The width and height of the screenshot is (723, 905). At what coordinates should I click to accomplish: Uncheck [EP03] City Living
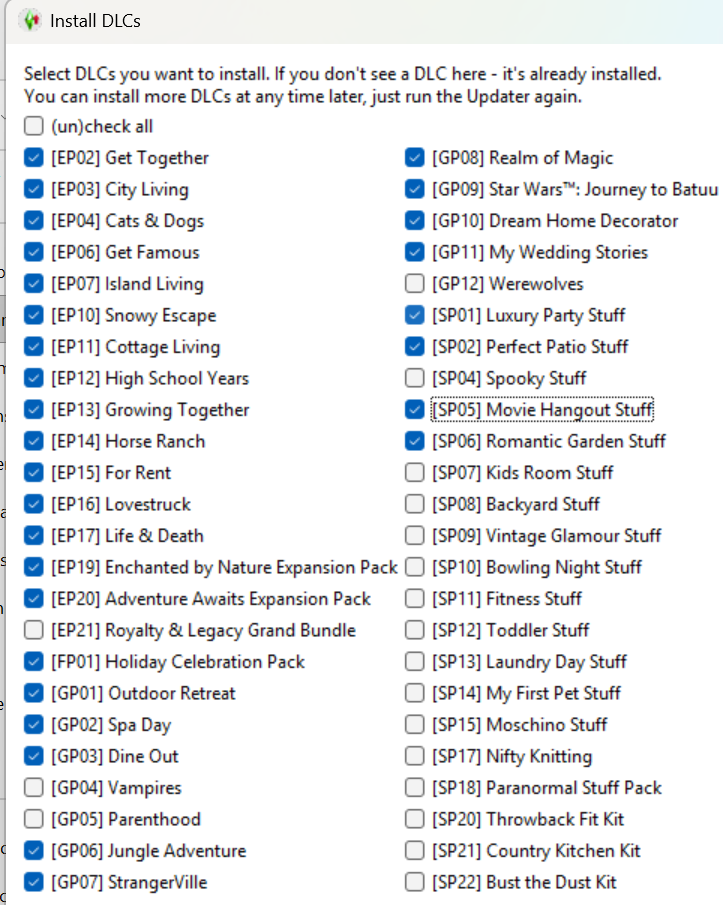coord(33,189)
